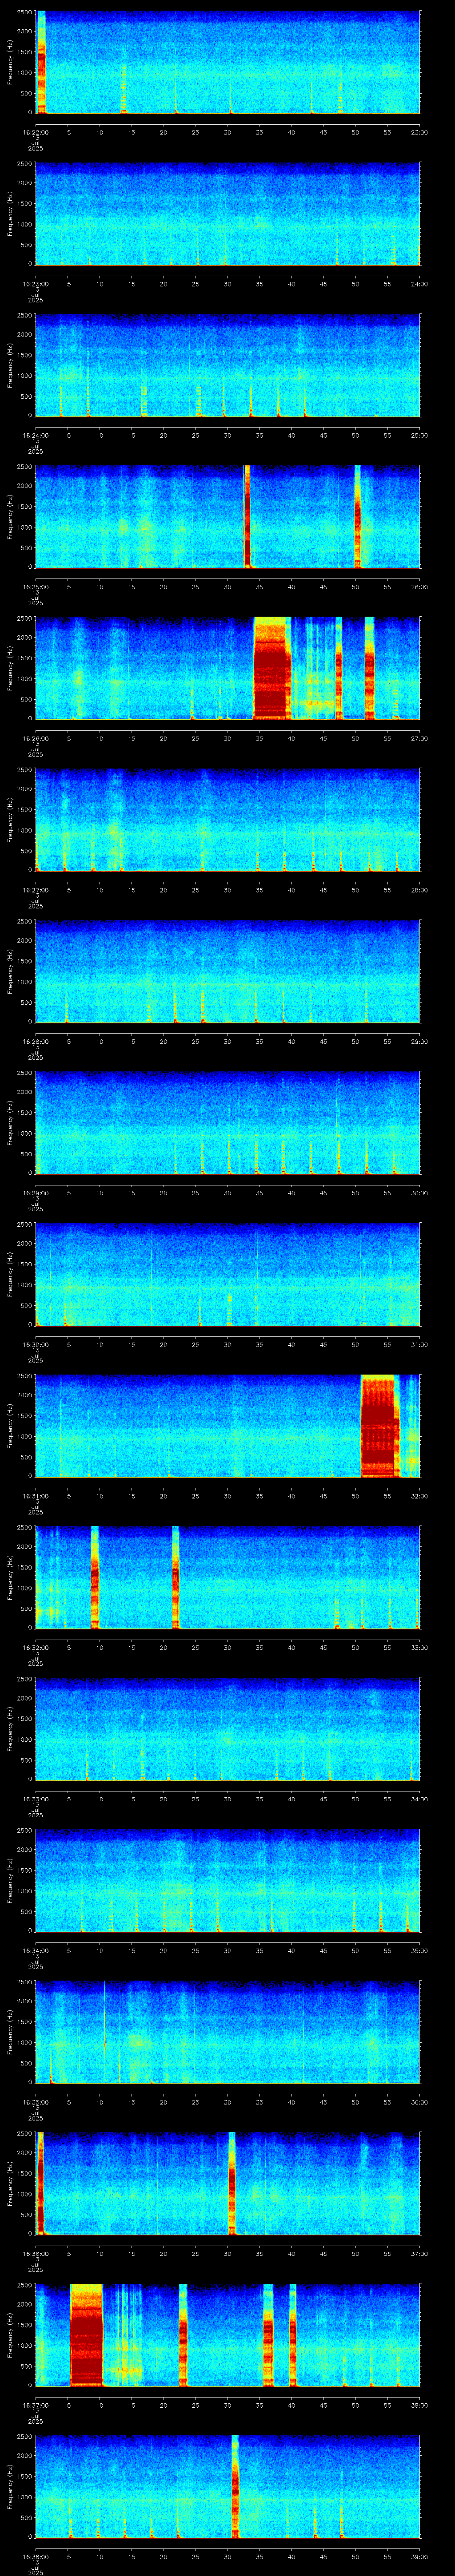Select the 16:32:00 start time label
Viewport: 455px width, 2576px height.
coord(35,1647)
